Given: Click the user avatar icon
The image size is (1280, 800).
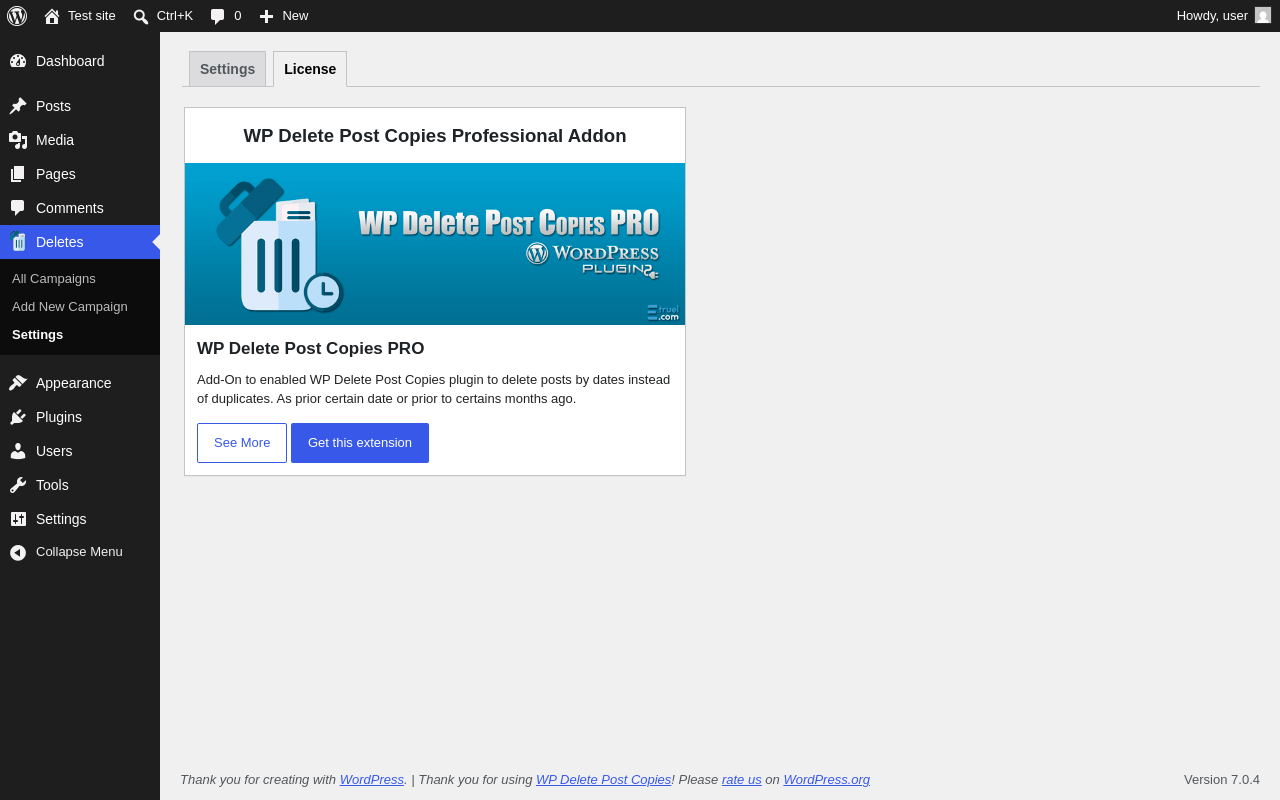Looking at the screenshot, I should coord(1263,15).
